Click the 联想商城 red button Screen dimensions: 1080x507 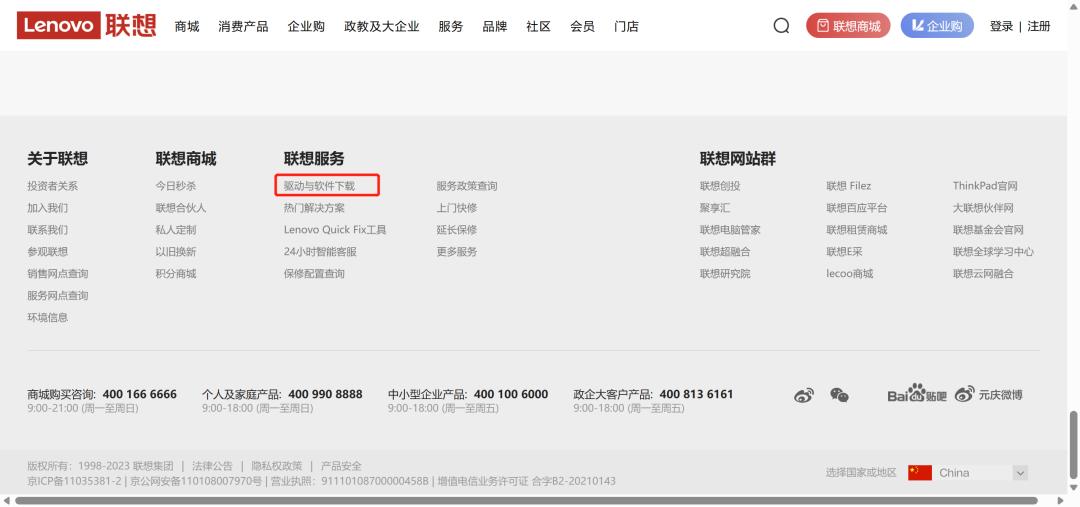848,26
